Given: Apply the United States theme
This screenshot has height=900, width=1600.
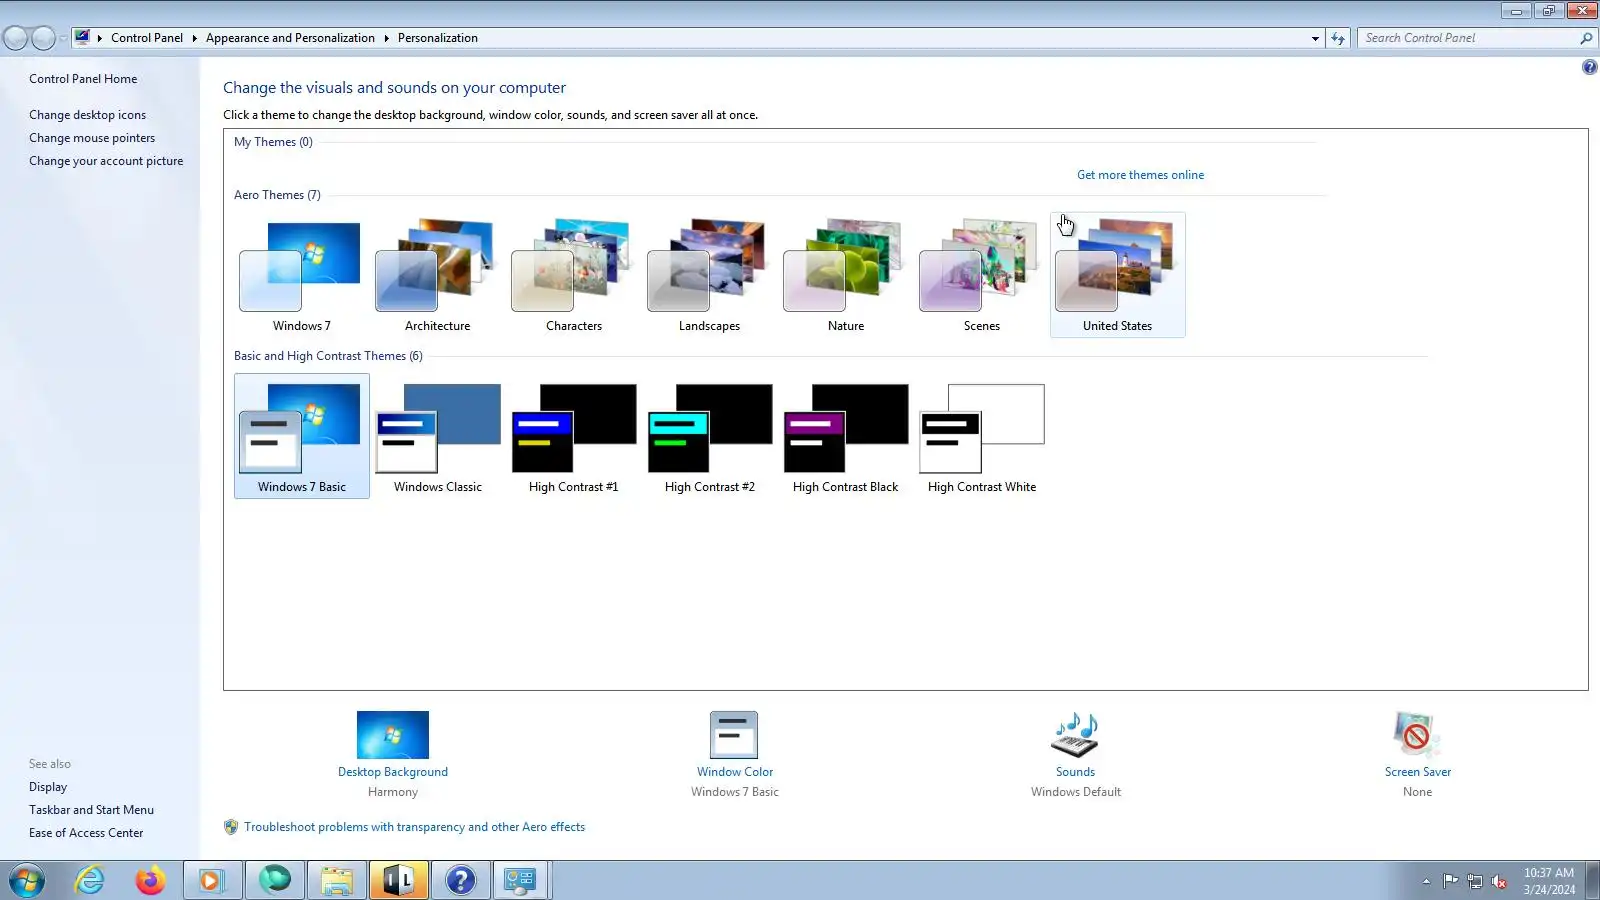Looking at the screenshot, I should point(1117,275).
